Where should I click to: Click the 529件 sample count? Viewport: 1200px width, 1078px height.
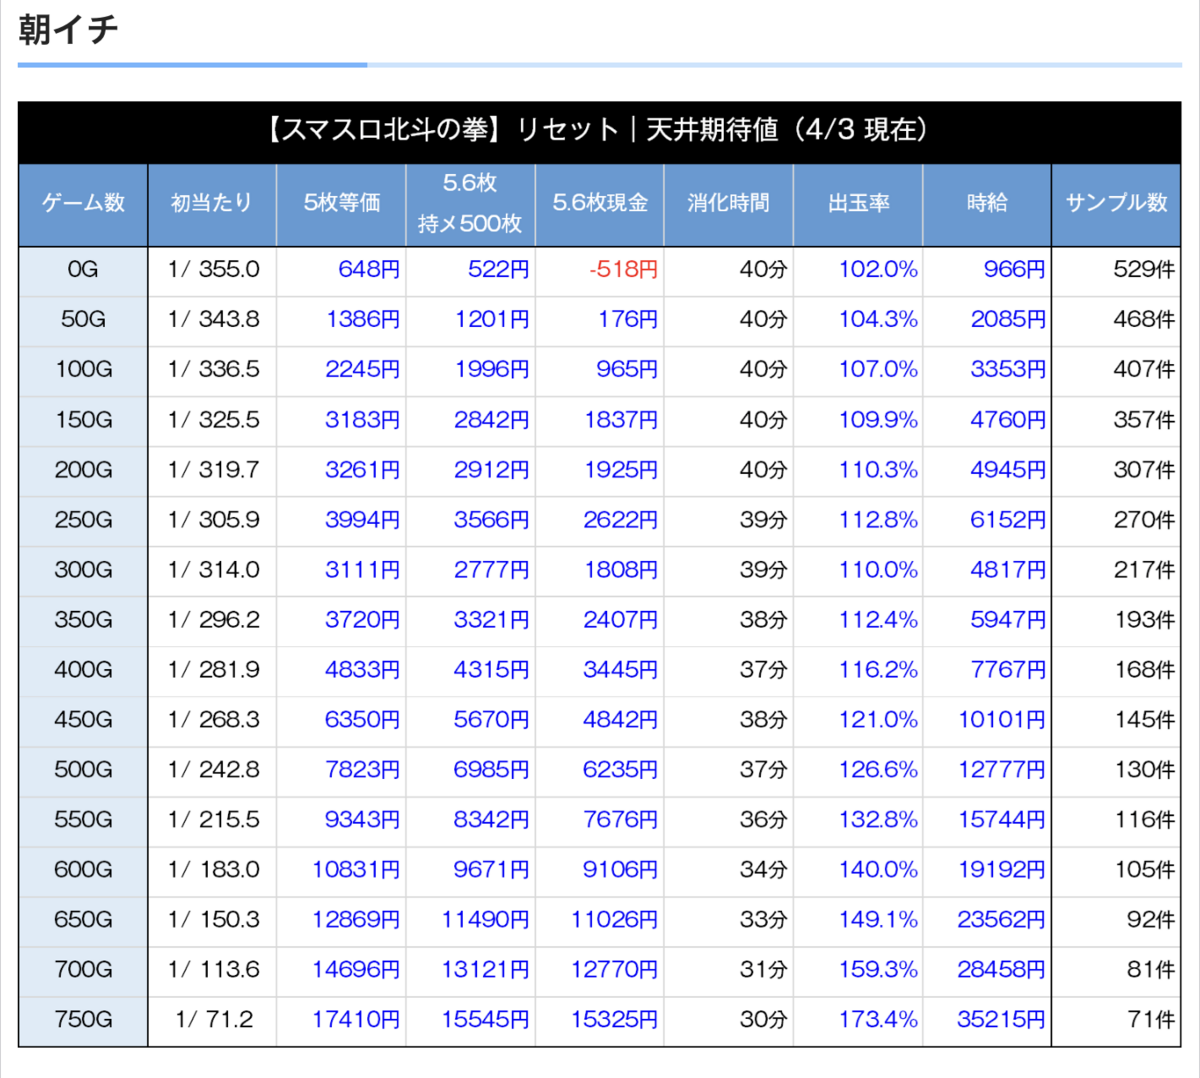(x=1144, y=270)
